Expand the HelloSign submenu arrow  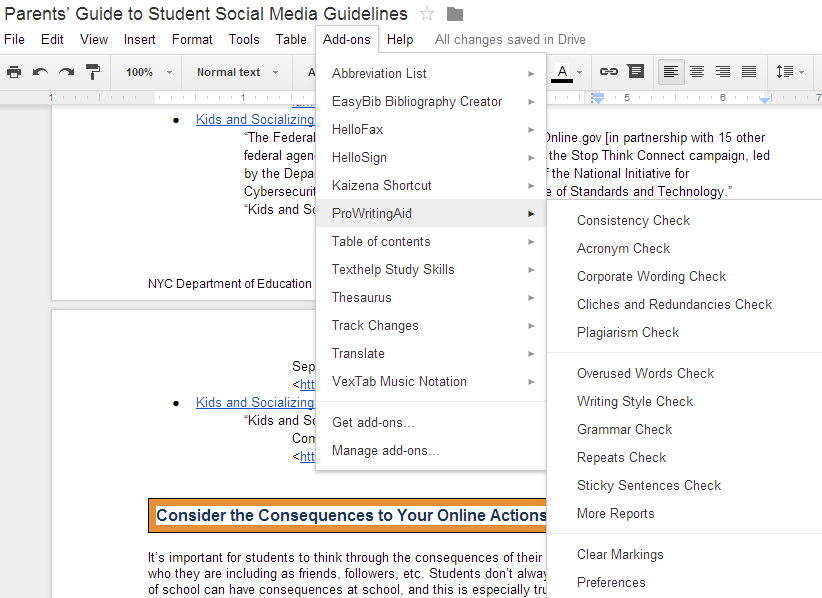[x=531, y=158]
